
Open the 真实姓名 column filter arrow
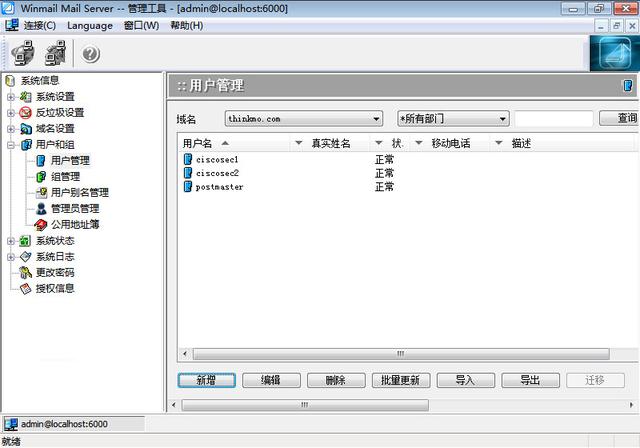pyautogui.click(x=299, y=143)
